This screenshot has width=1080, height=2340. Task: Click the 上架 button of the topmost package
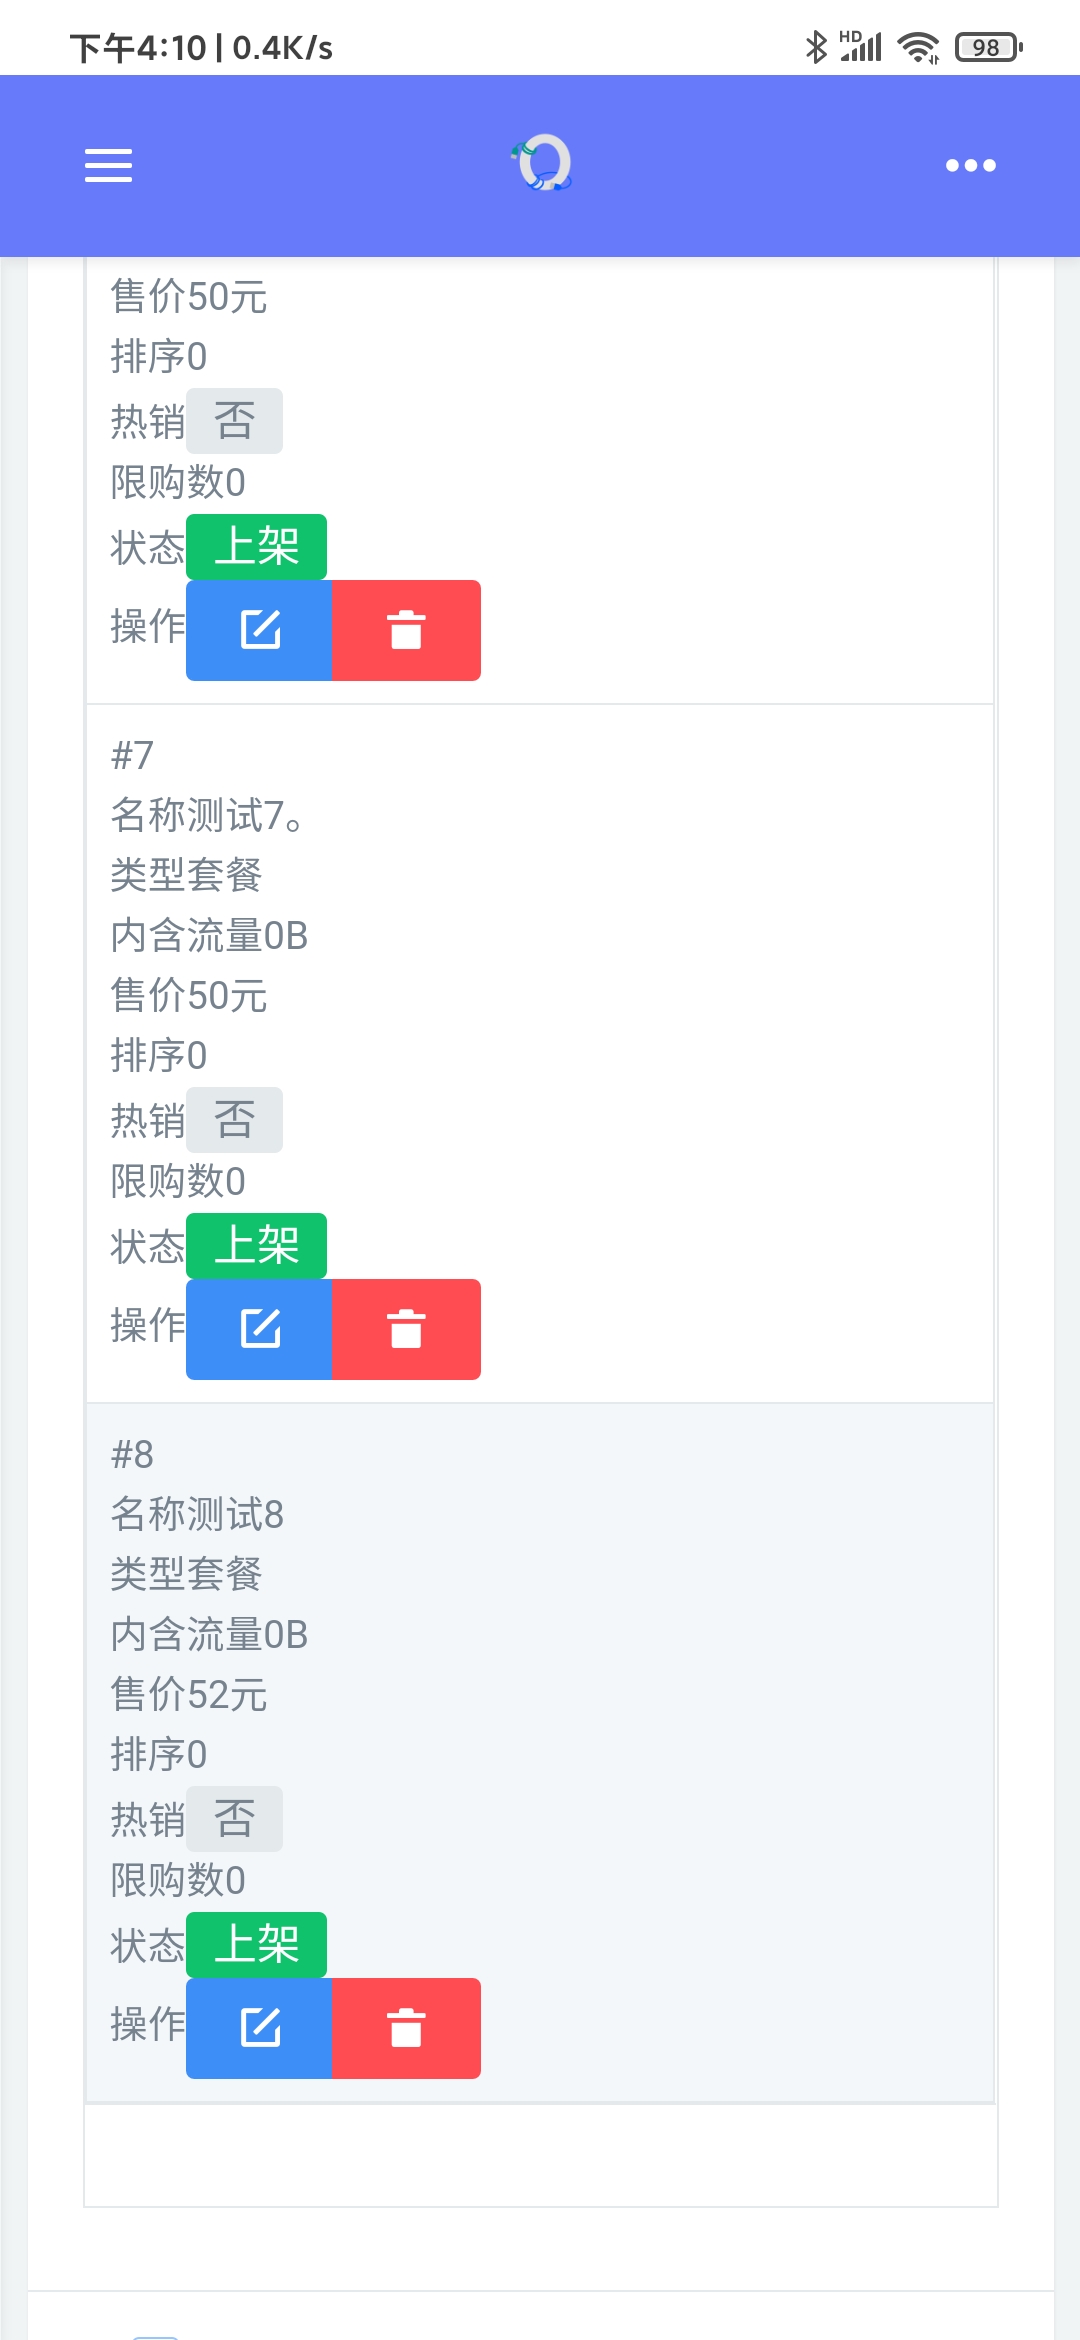coord(256,546)
